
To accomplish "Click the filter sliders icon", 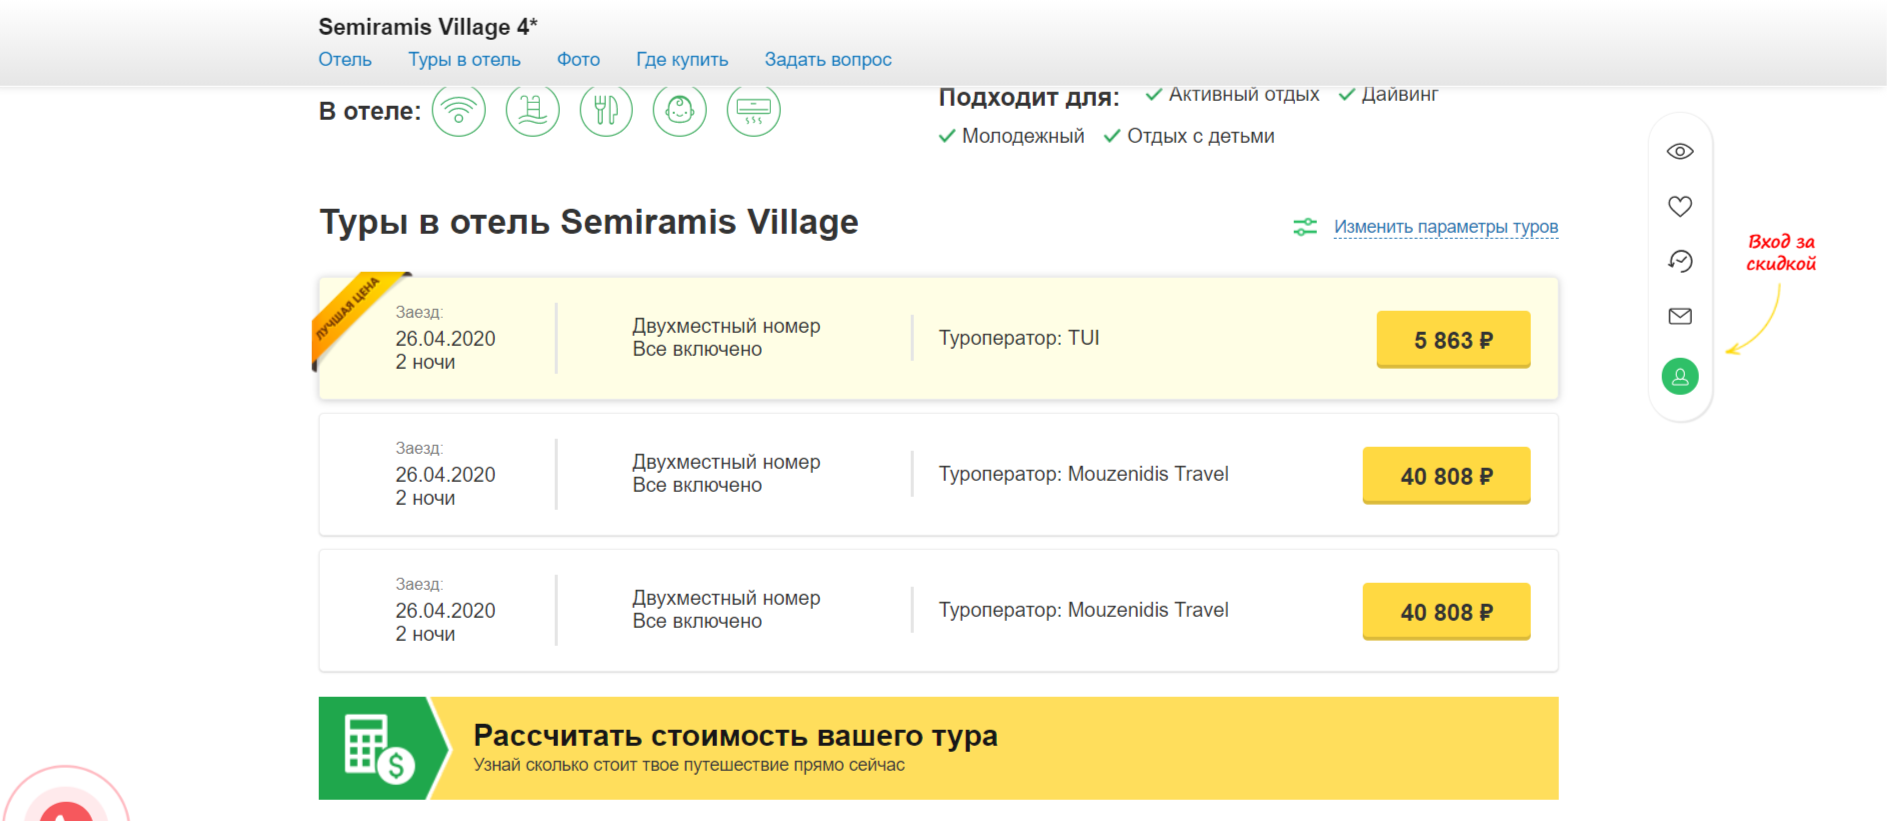I will (x=1305, y=227).
